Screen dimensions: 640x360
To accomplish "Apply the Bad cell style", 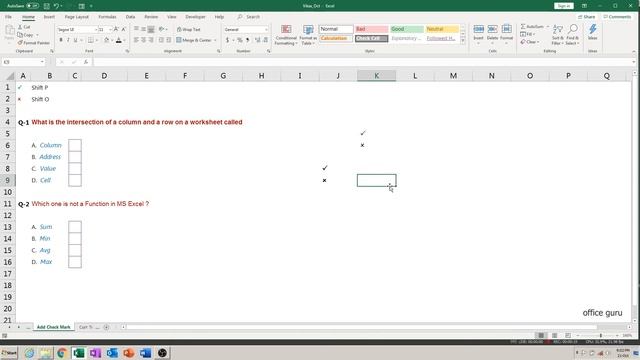I will click(x=371, y=29).
